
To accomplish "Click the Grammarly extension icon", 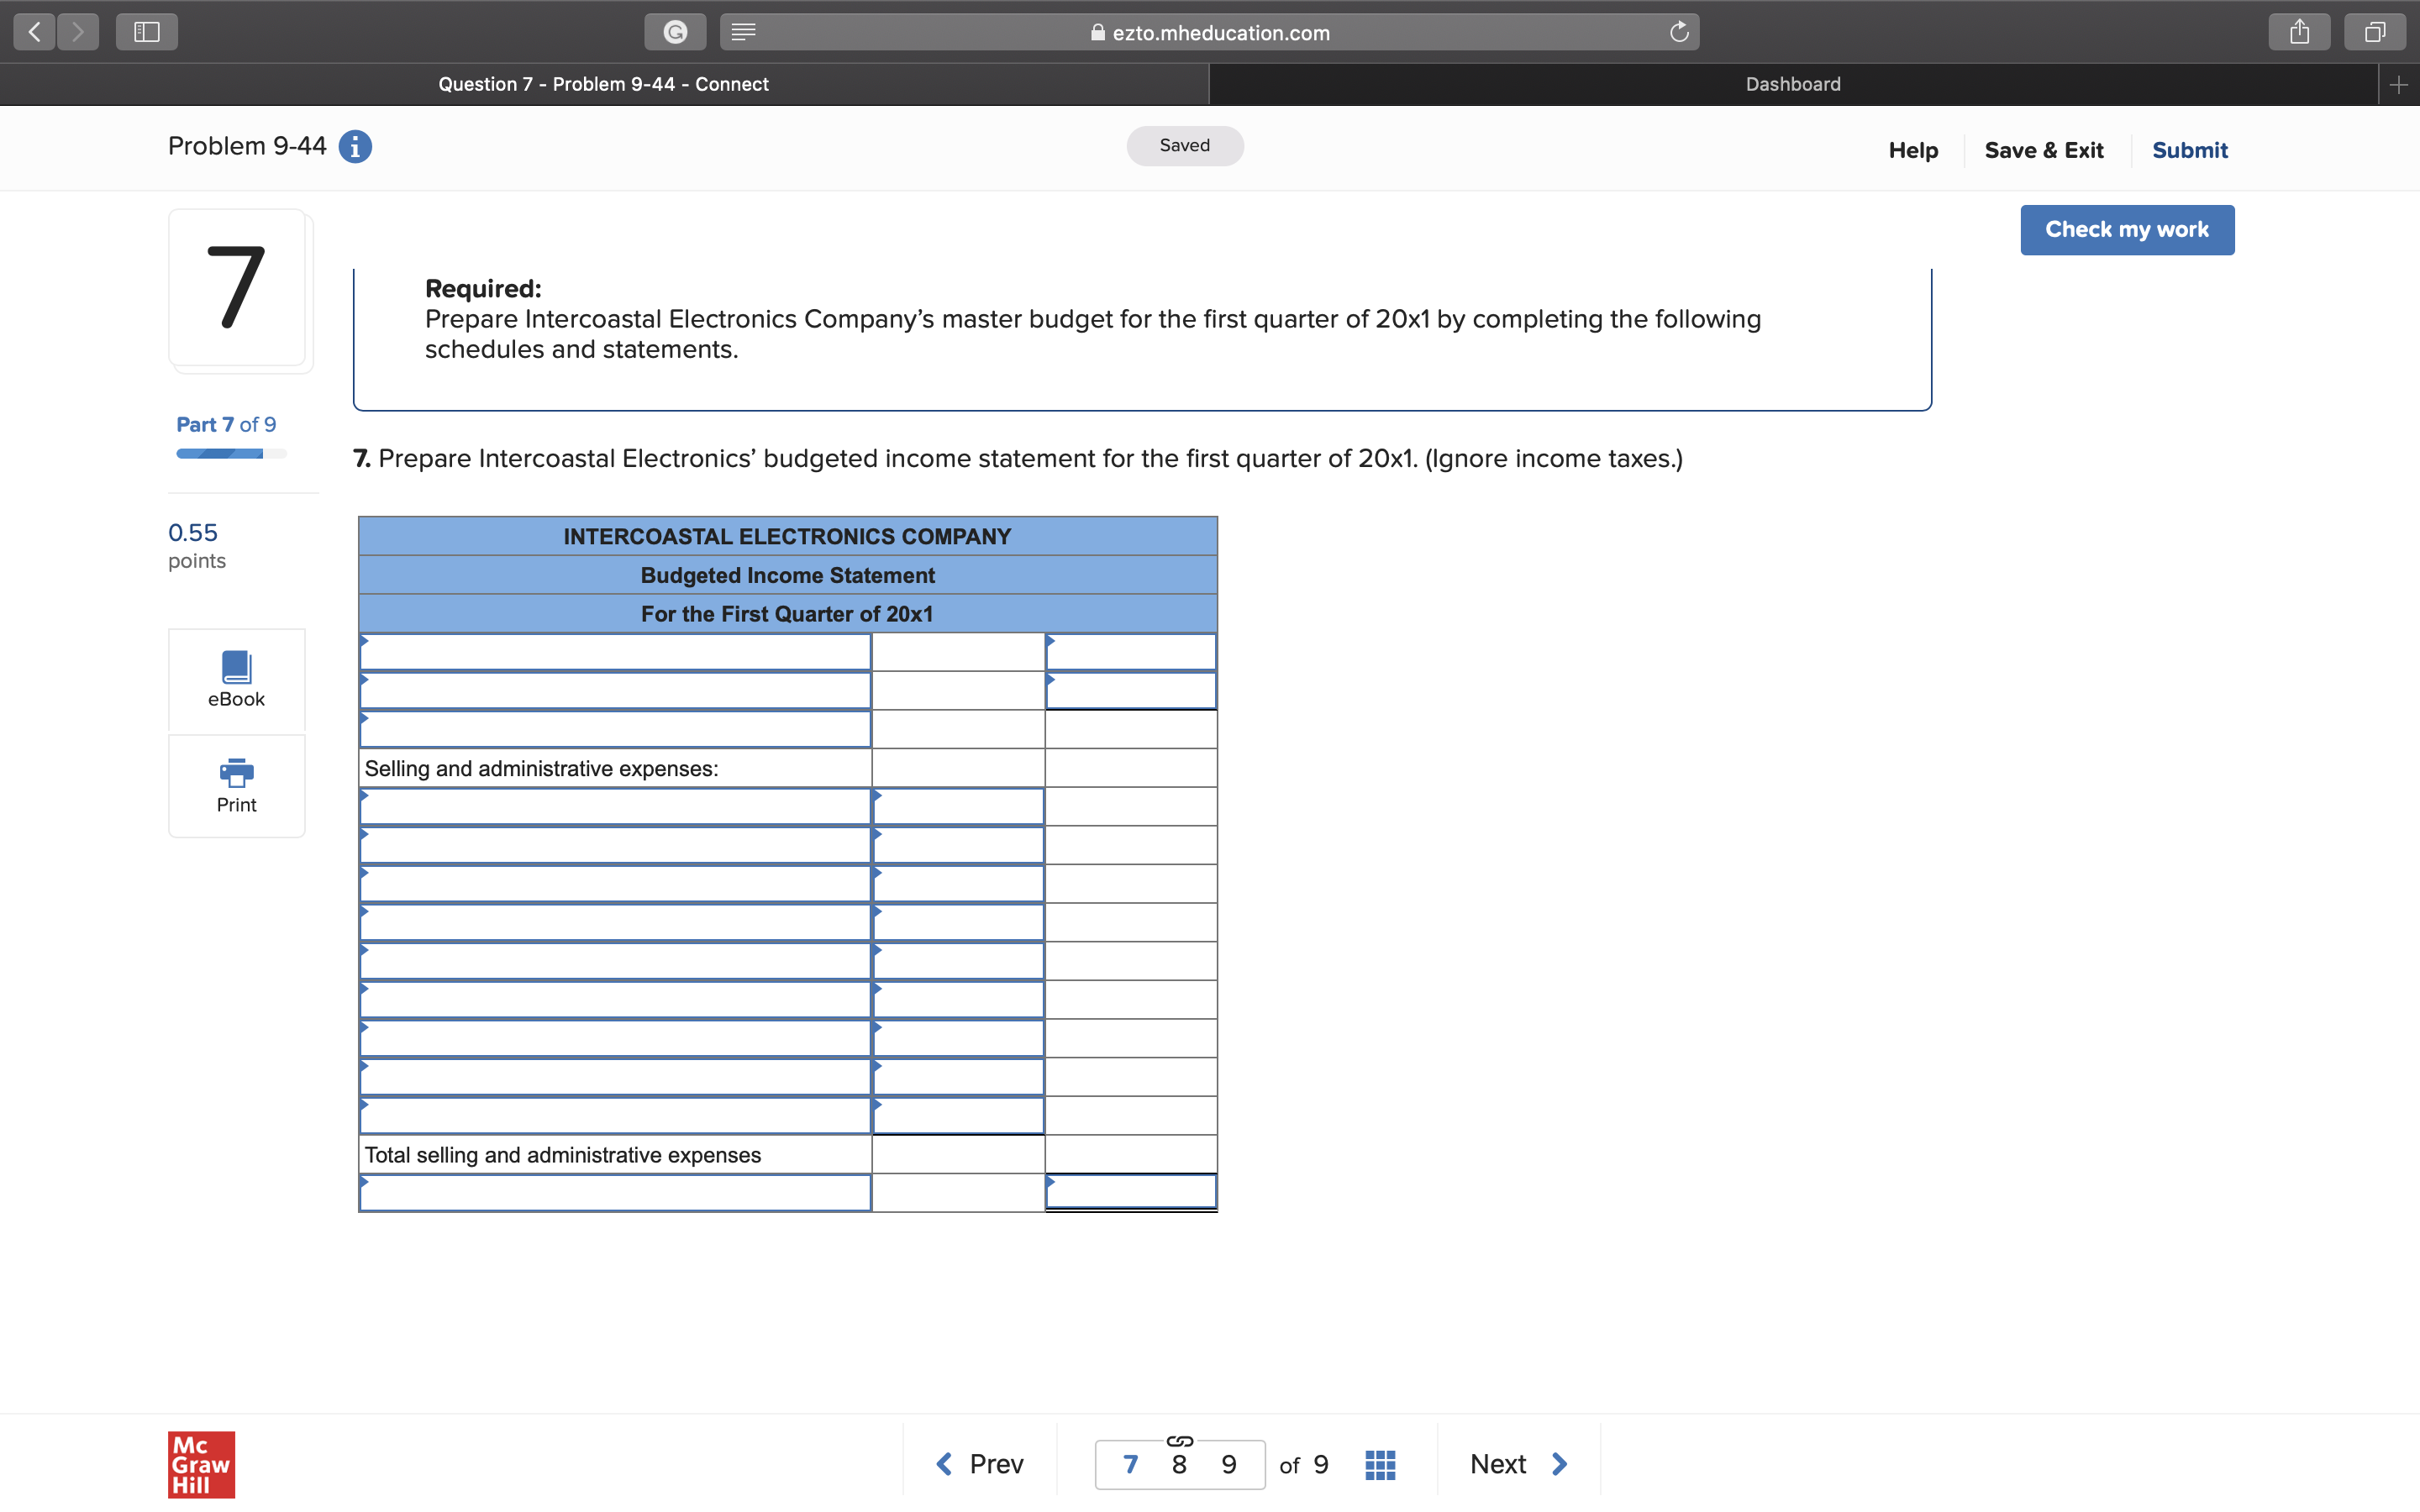I will coord(675,32).
